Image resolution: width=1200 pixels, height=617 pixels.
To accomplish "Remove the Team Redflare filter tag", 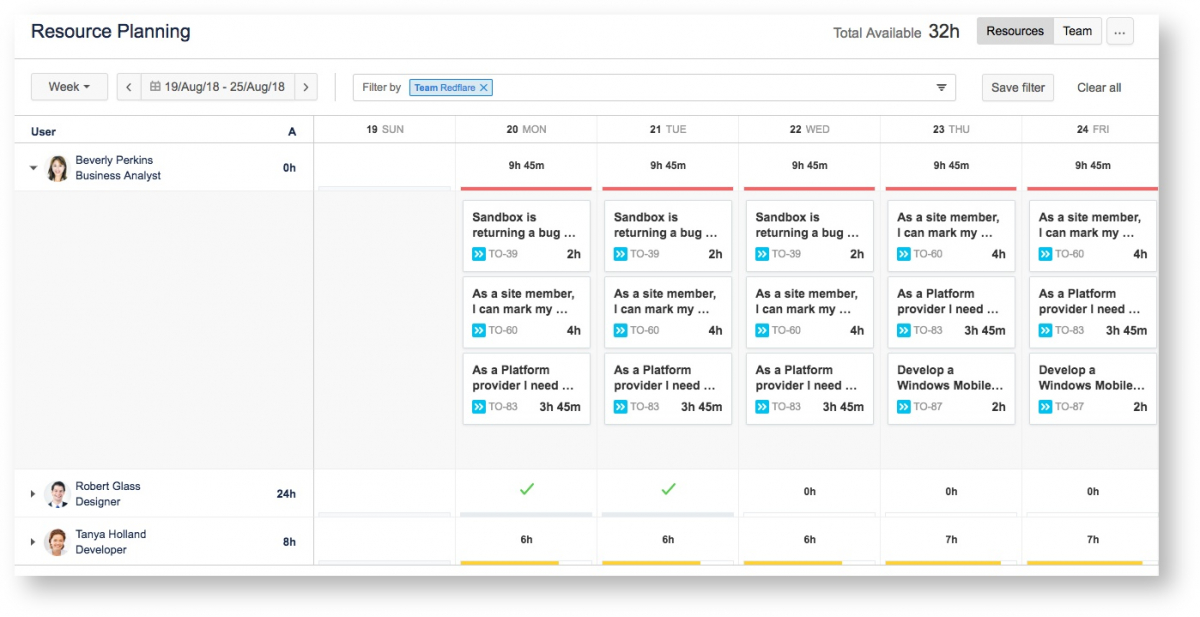I will [484, 88].
